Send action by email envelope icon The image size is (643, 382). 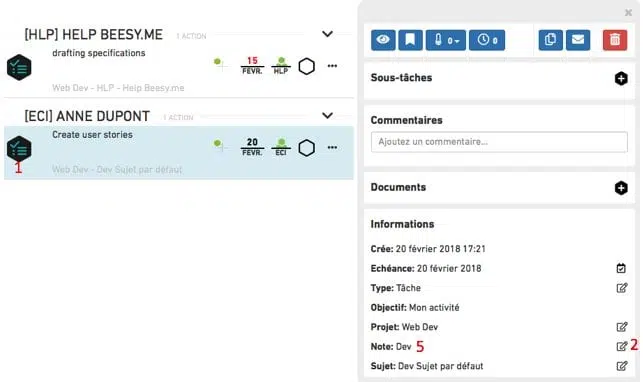pyautogui.click(x=578, y=40)
